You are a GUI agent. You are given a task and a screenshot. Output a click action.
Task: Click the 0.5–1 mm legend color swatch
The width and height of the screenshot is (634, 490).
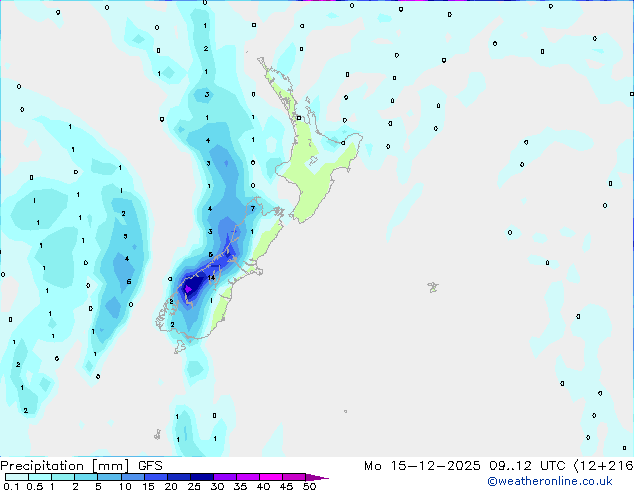40,477
